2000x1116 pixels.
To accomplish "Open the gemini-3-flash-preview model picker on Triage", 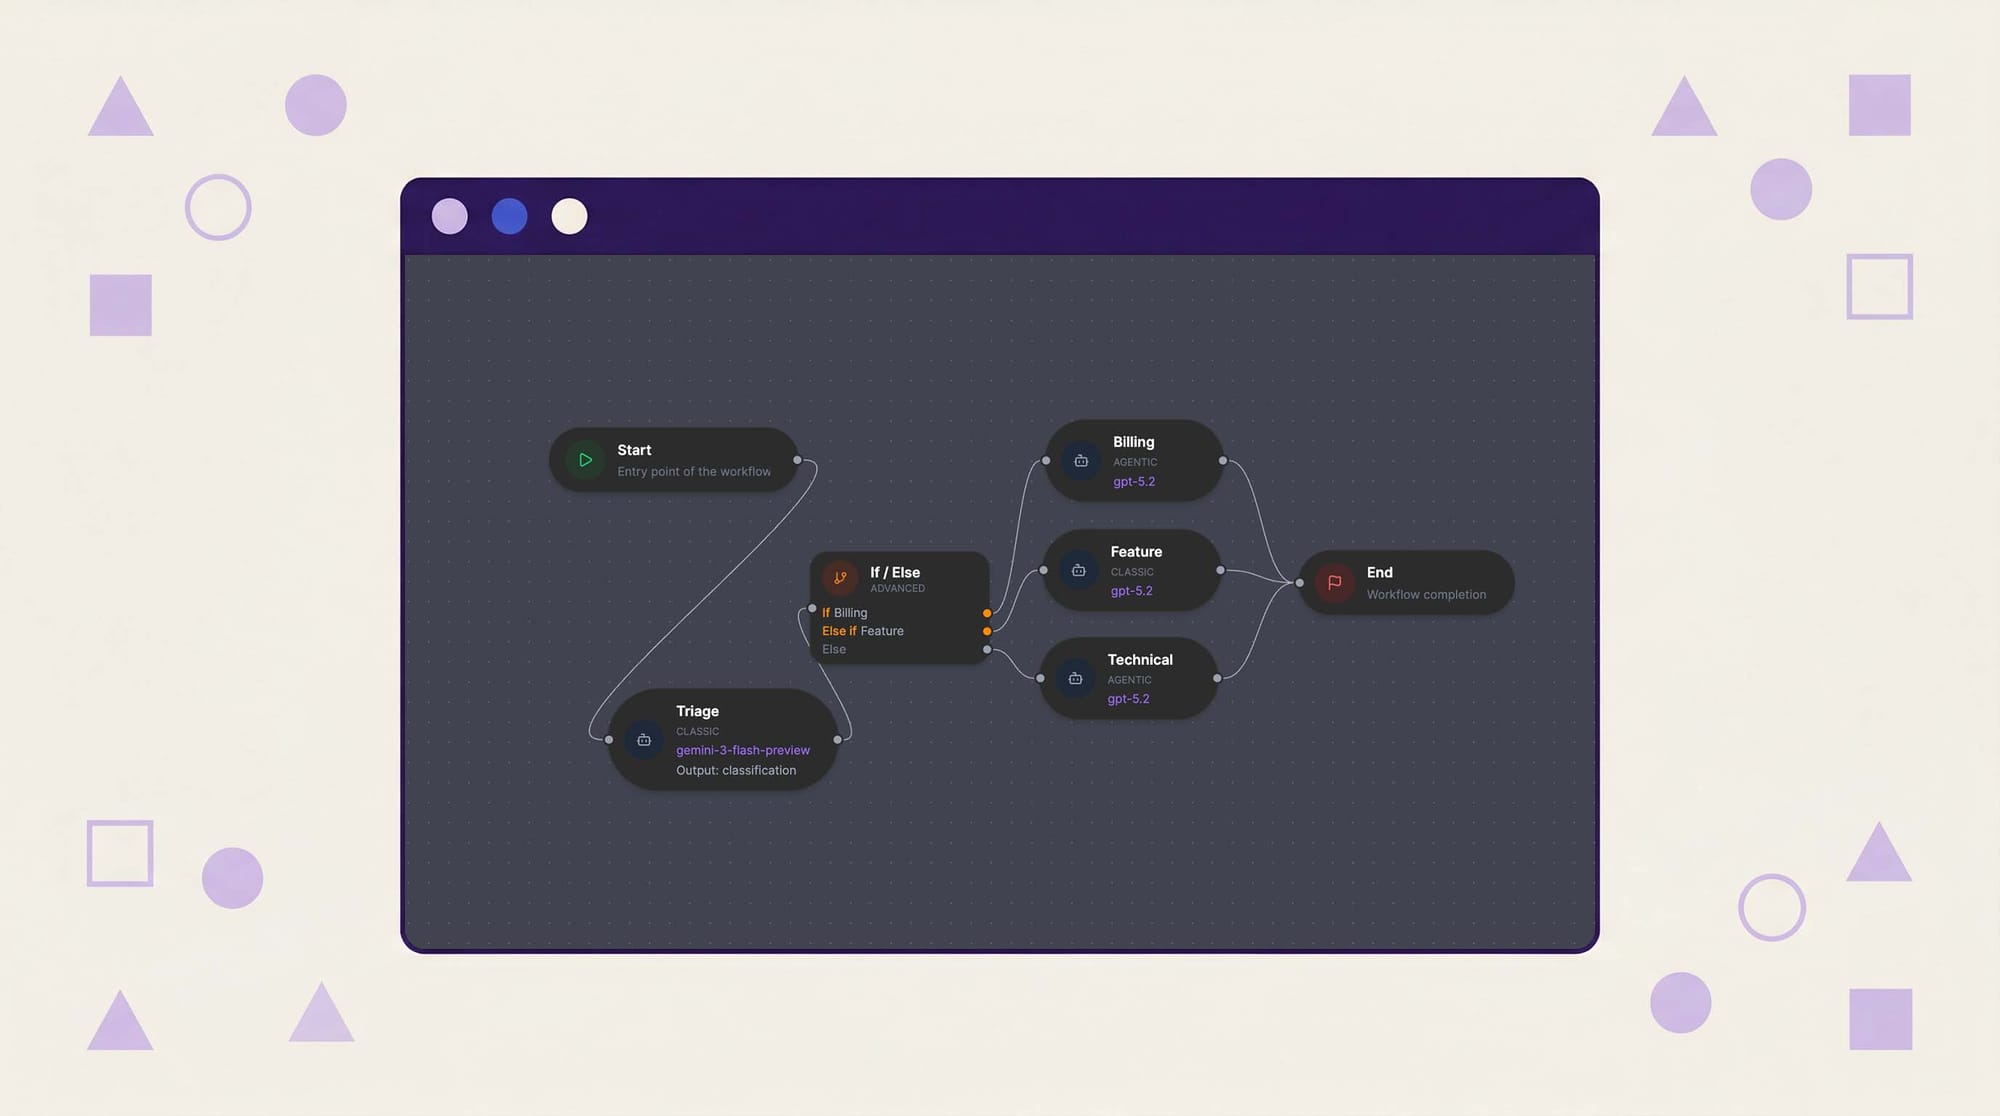I will pos(742,750).
